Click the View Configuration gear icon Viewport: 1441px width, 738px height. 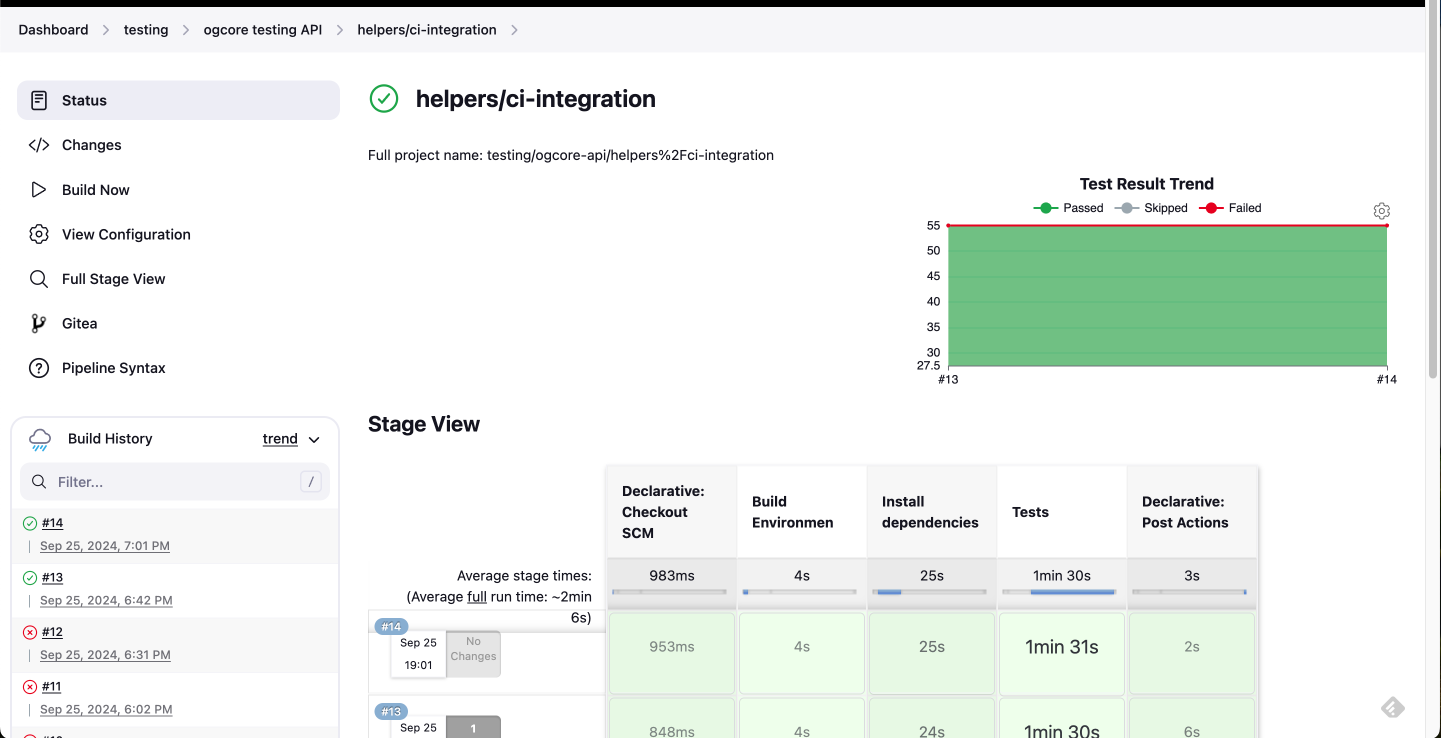[x=39, y=234]
